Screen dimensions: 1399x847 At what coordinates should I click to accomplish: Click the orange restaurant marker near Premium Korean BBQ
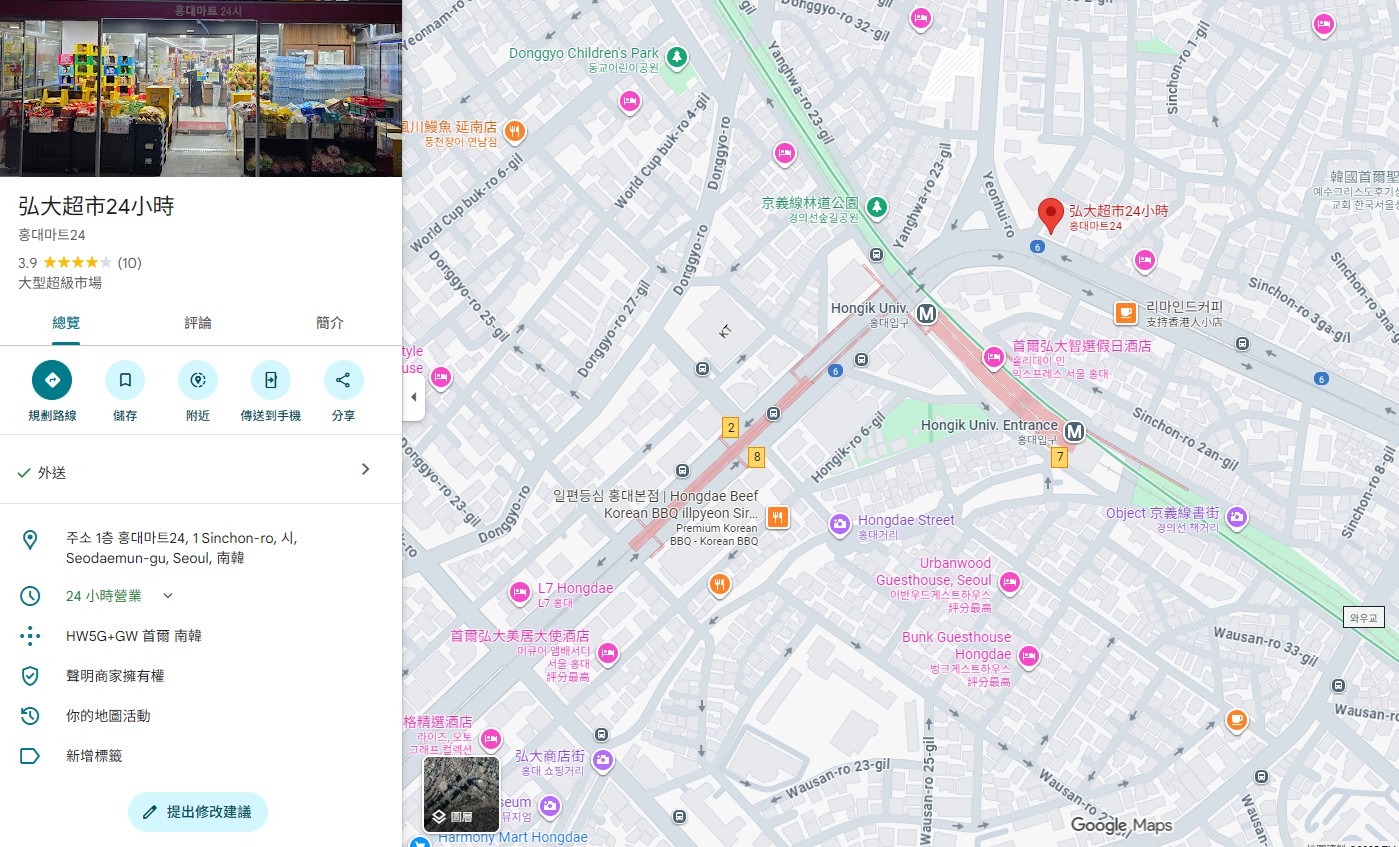[778, 518]
